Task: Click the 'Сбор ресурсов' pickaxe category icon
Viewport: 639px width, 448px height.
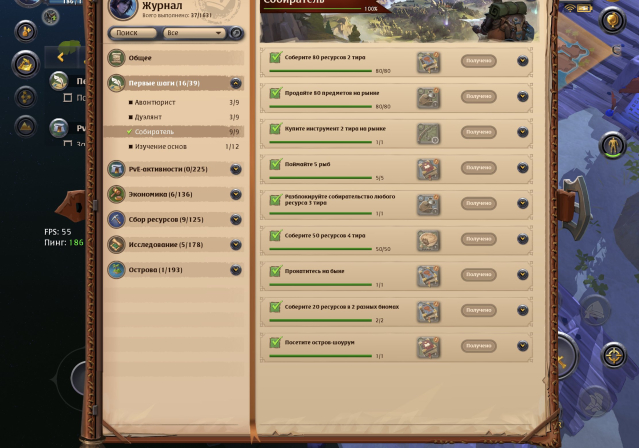Action: pyautogui.click(x=116, y=219)
